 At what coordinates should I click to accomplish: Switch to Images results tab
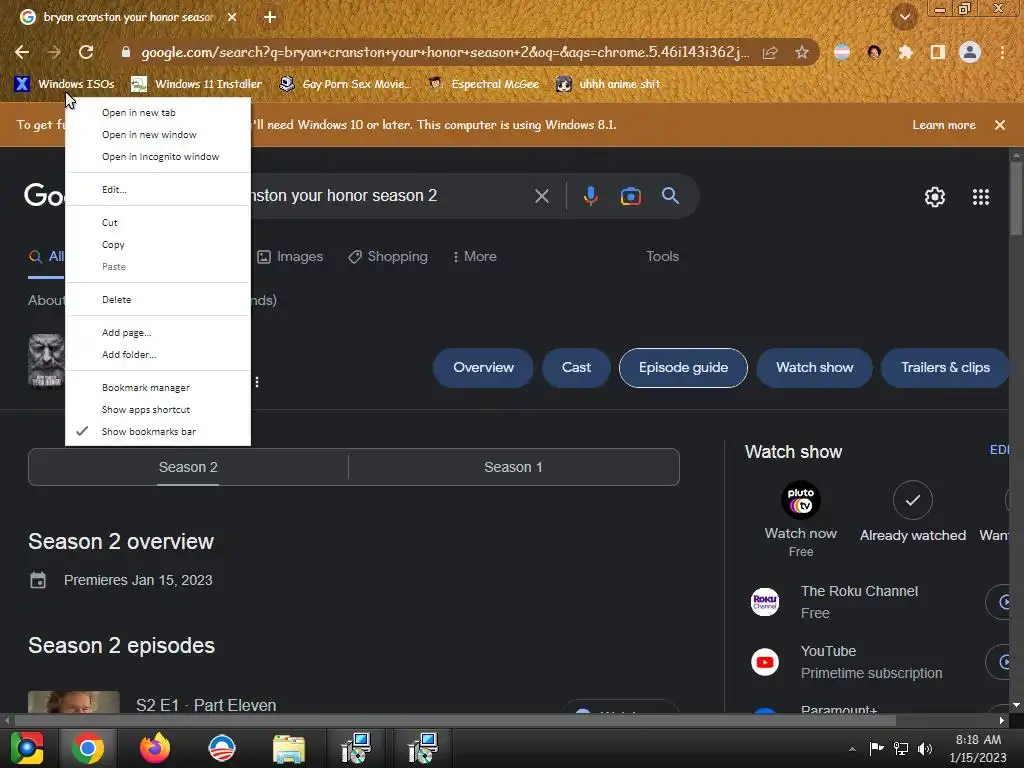tap(290, 257)
